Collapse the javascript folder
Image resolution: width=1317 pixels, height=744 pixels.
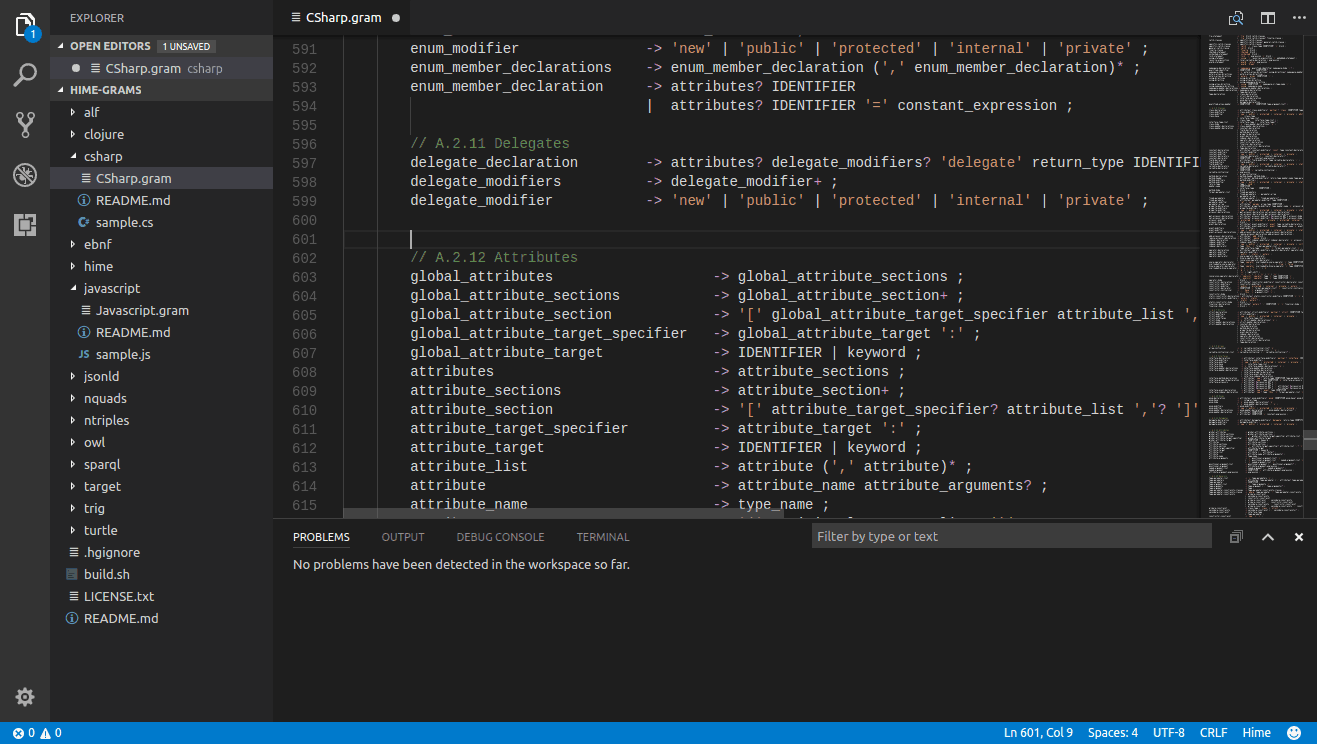111,288
